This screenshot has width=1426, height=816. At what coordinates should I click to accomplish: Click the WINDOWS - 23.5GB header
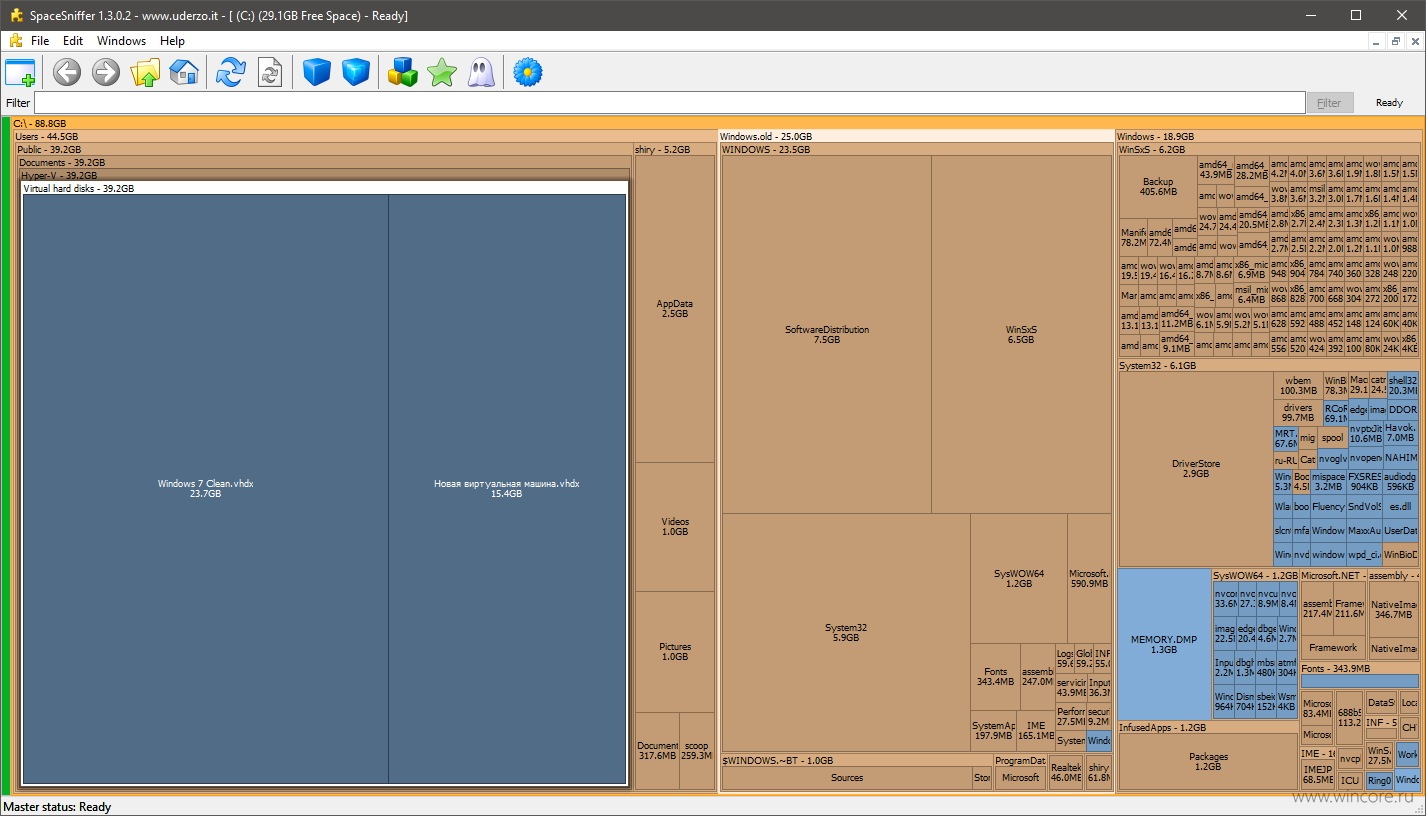(x=916, y=149)
